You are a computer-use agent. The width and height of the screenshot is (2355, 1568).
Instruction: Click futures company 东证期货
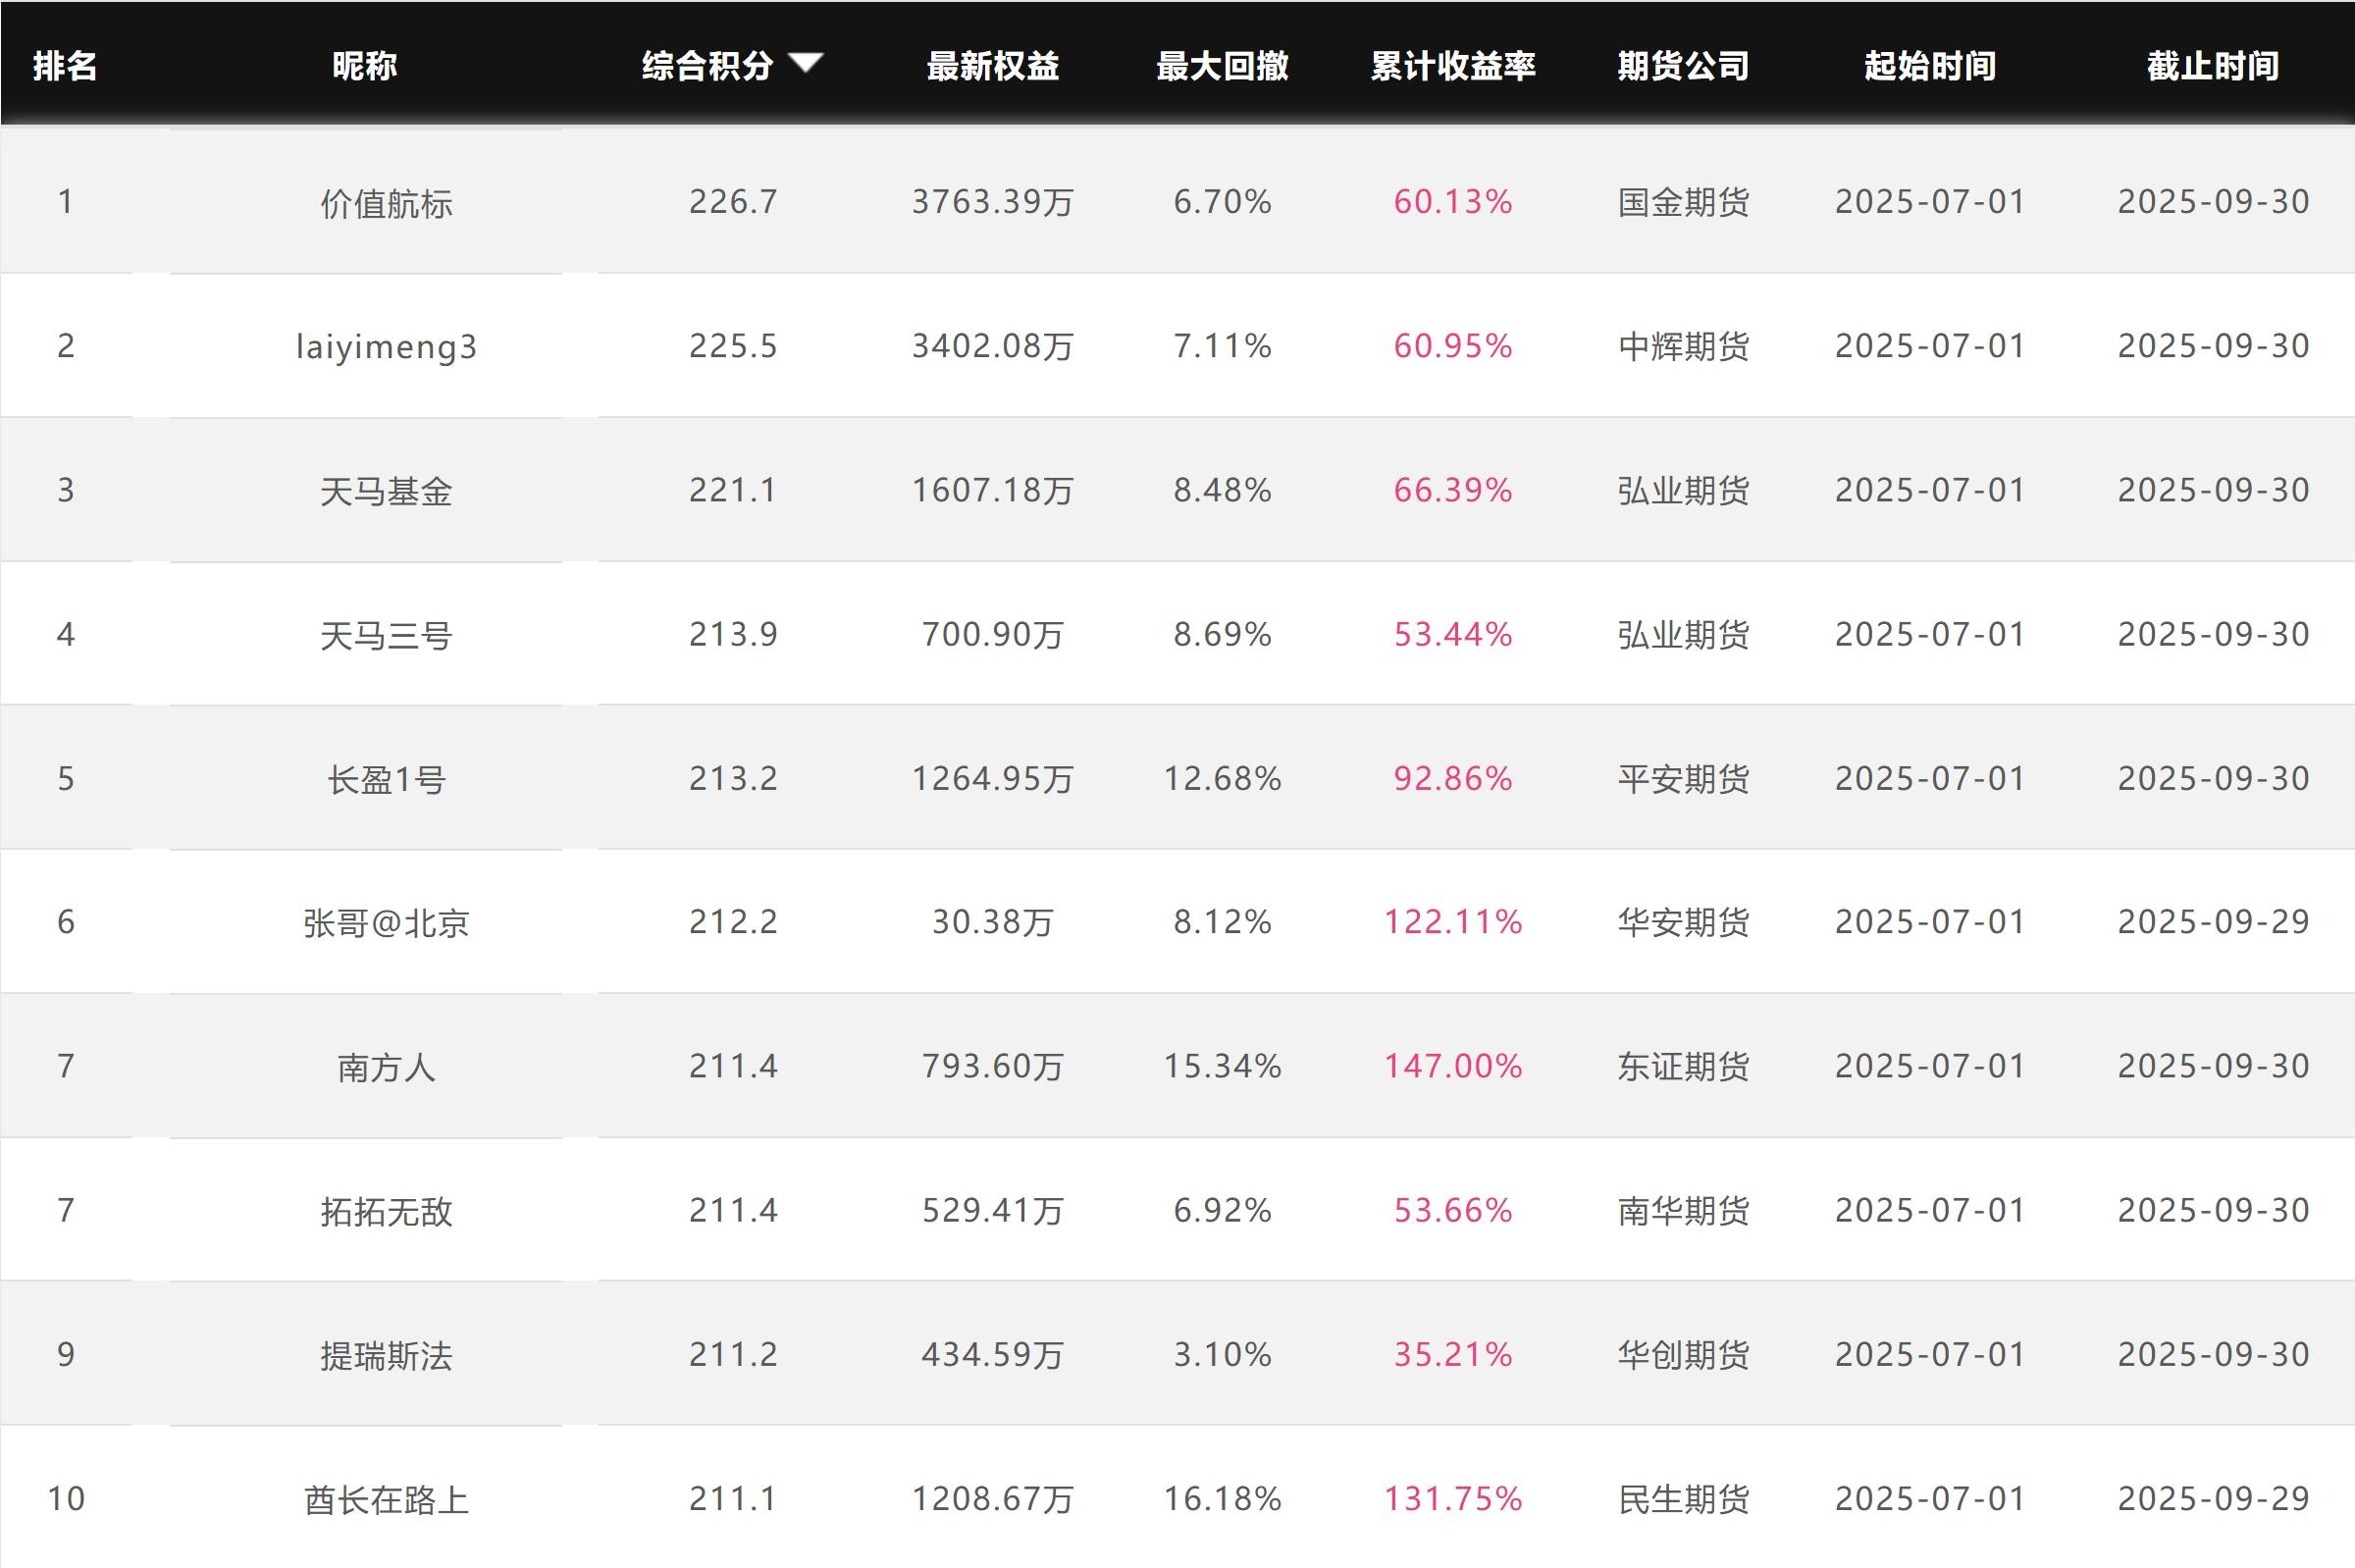click(x=1684, y=1067)
